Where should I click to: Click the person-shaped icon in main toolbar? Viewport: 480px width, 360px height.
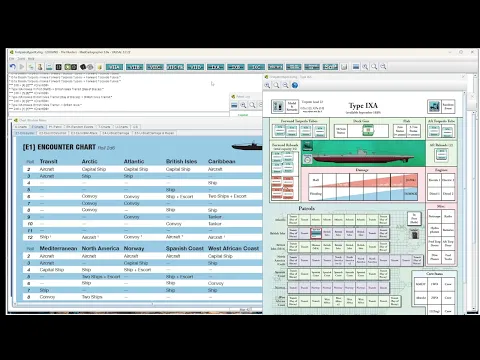(x=40, y=67)
